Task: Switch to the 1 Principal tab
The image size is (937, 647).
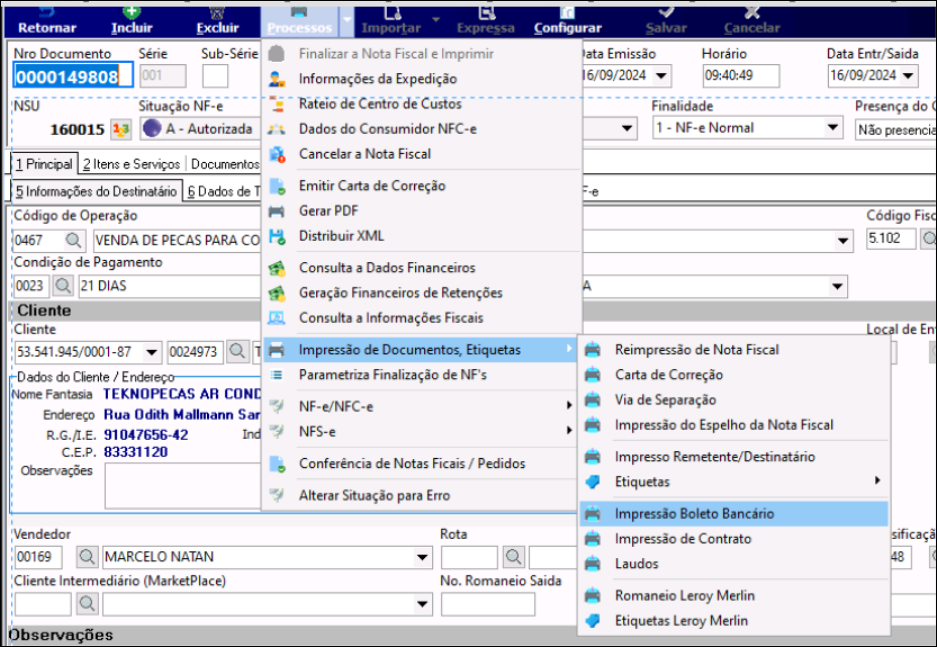Action: coord(45,164)
